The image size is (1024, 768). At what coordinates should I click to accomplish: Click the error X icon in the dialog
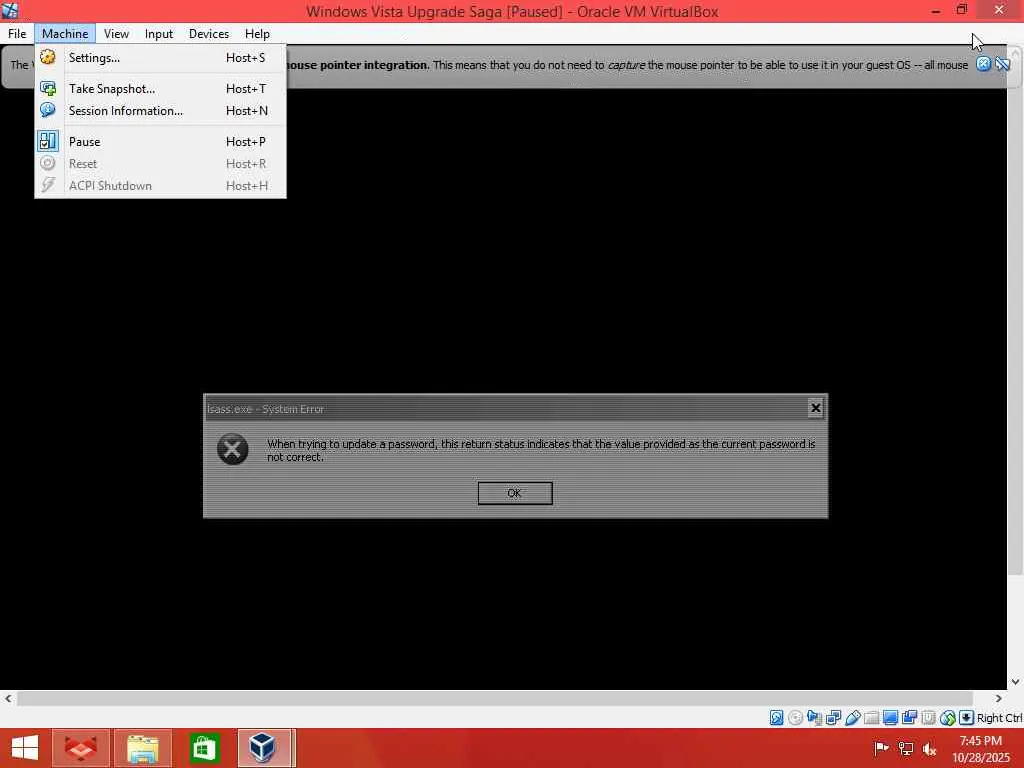[x=232, y=449]
